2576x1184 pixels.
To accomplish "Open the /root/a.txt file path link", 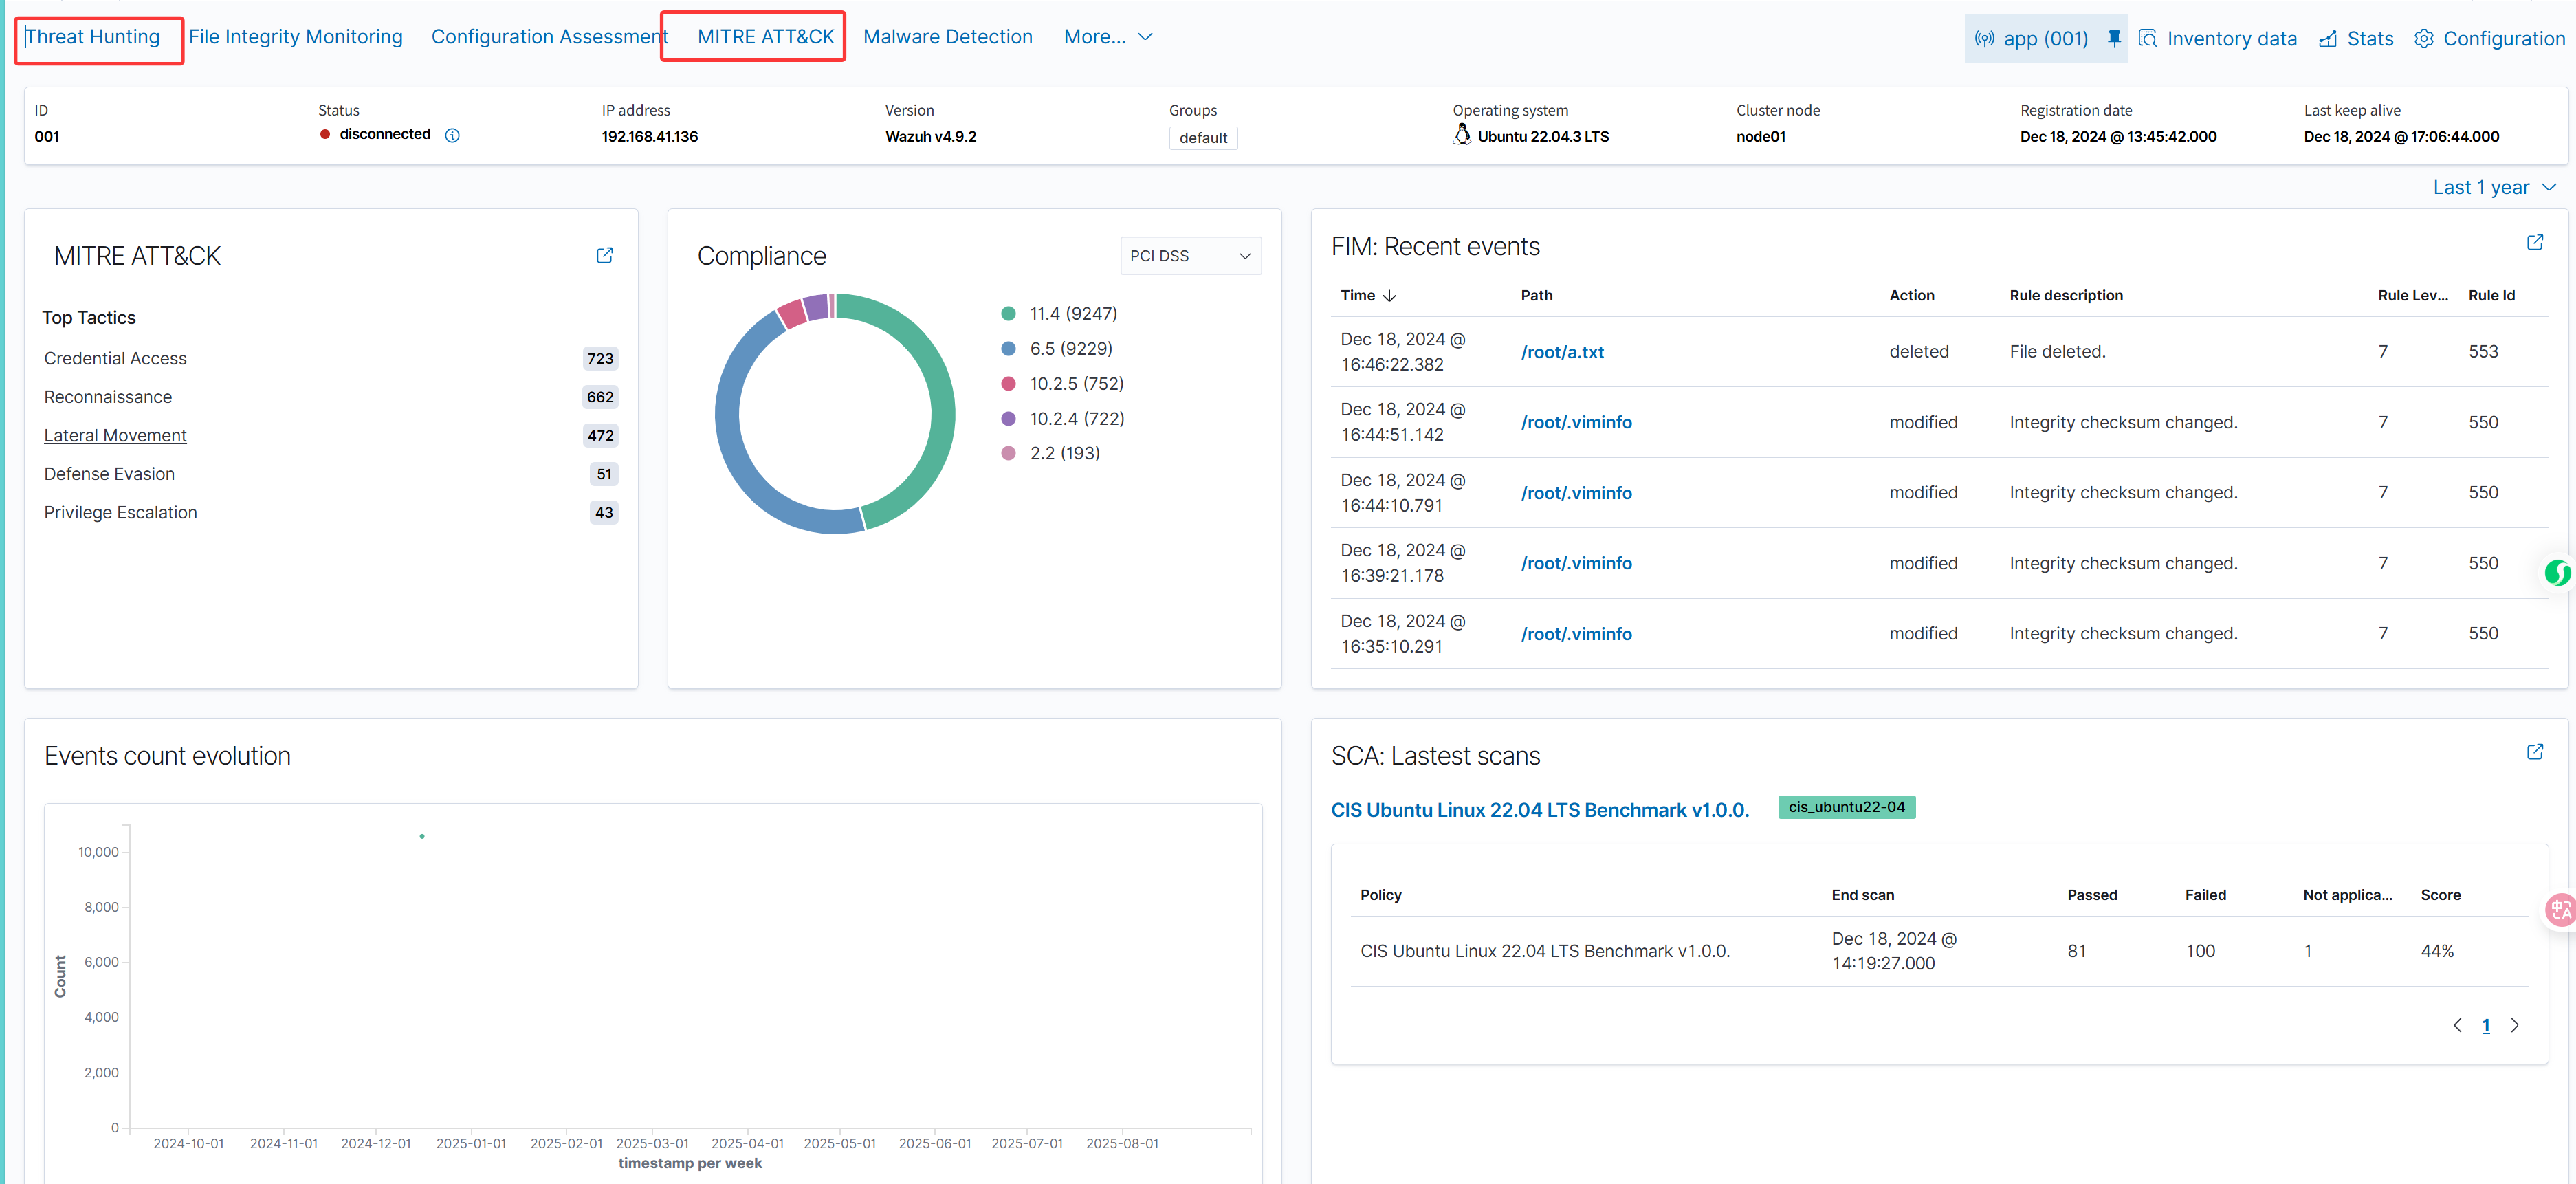I will point(1561,352).
